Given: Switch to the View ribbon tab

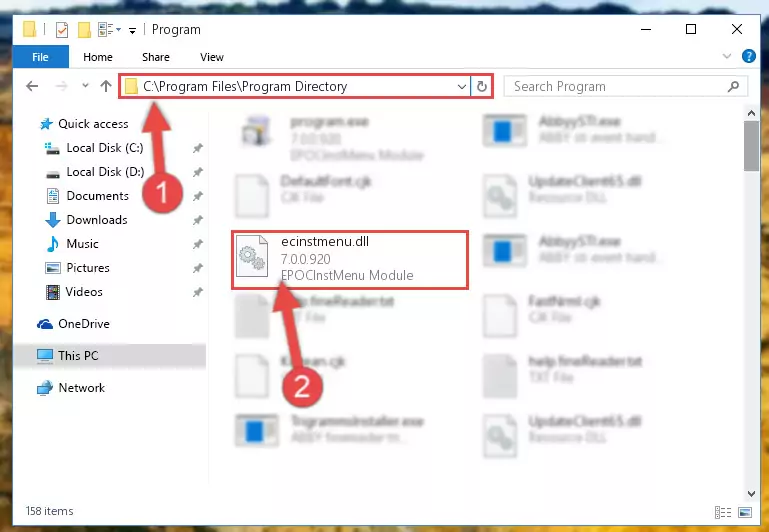Looking at the screenshot, I should click(211, 57).
